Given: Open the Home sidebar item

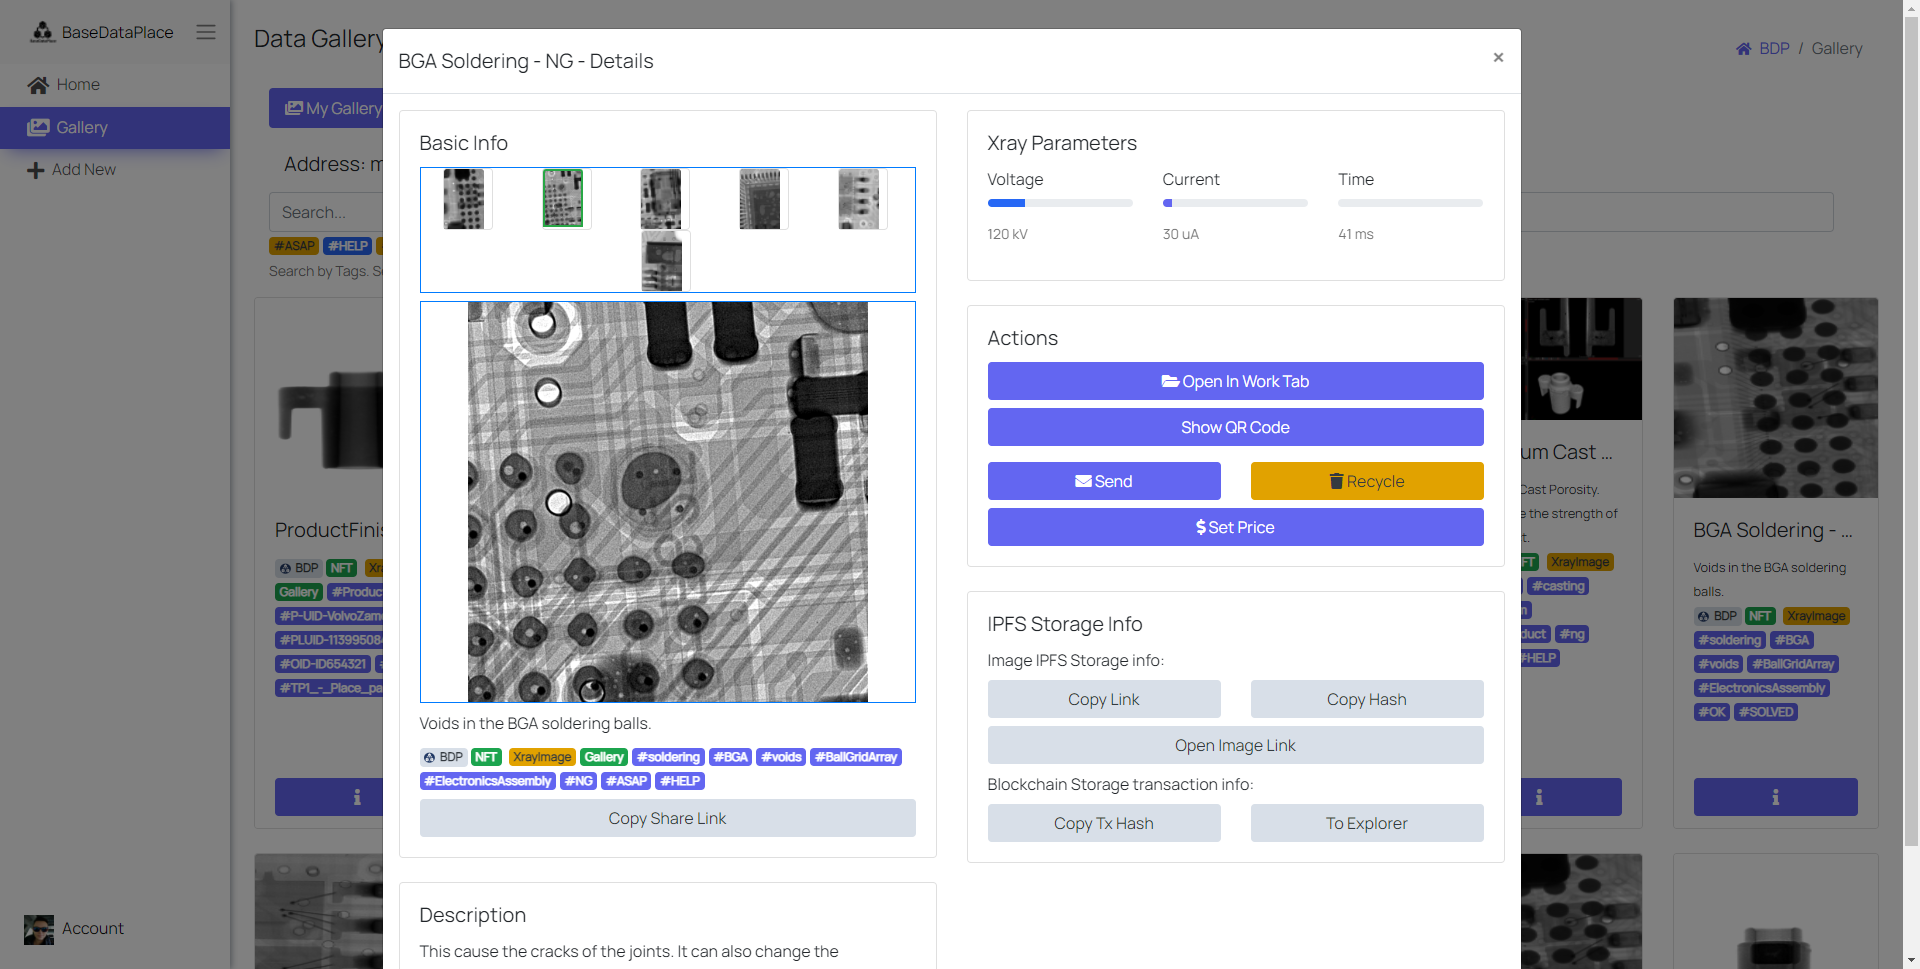Looking at the screenshot, I should click(x=78, y=85).
